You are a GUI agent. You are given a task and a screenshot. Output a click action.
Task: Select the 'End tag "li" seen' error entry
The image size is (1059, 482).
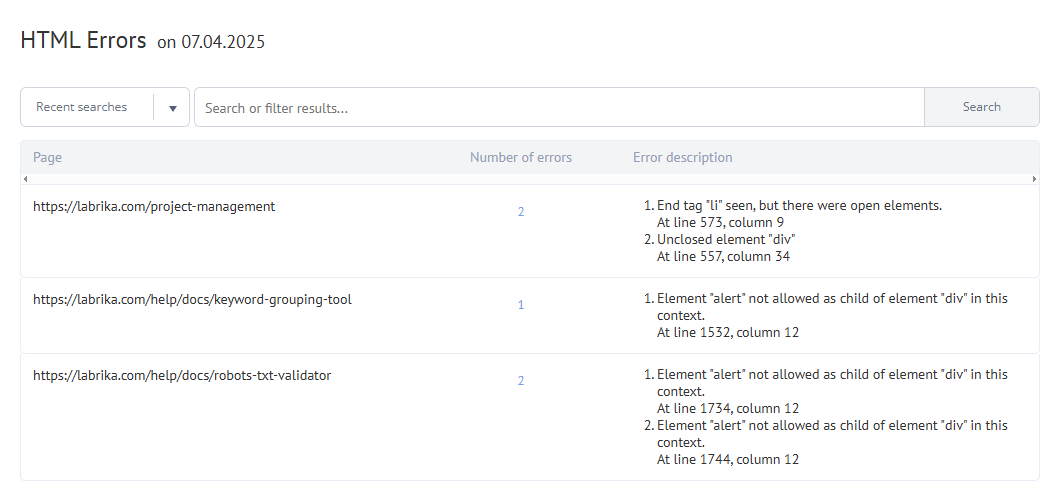pyautogui.click(x=798, y=206)
